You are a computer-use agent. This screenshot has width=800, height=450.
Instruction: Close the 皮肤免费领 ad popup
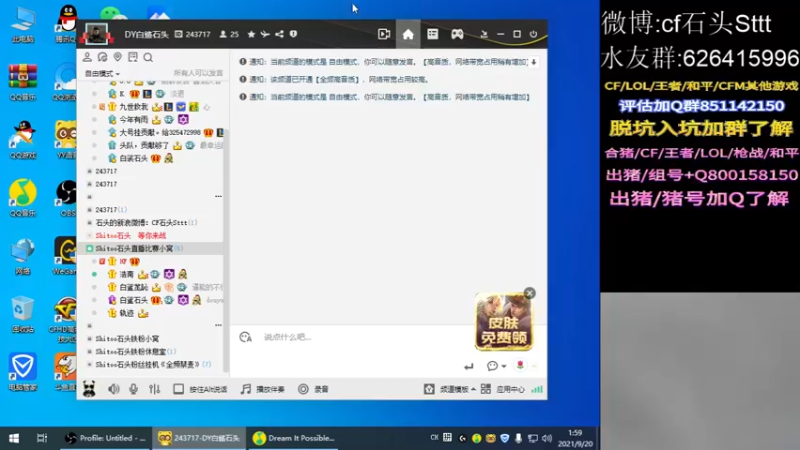[530, 293]
